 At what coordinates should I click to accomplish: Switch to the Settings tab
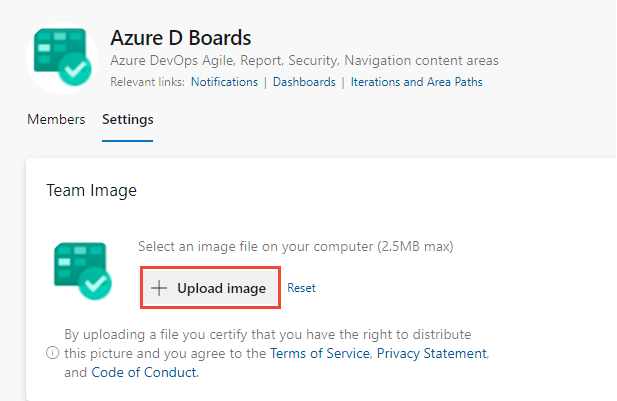(127, 119)
